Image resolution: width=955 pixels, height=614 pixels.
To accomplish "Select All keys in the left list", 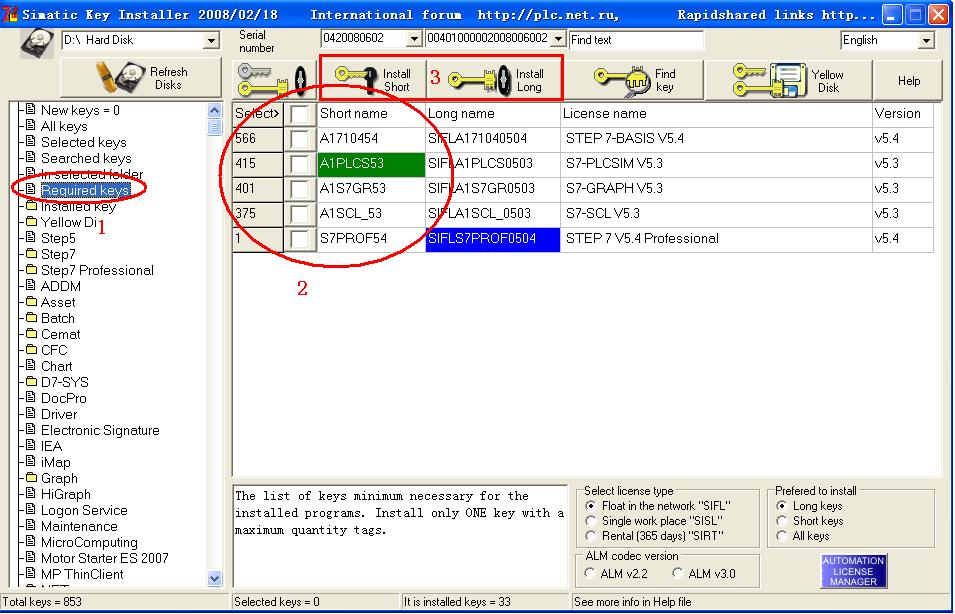I will point(64,126).
